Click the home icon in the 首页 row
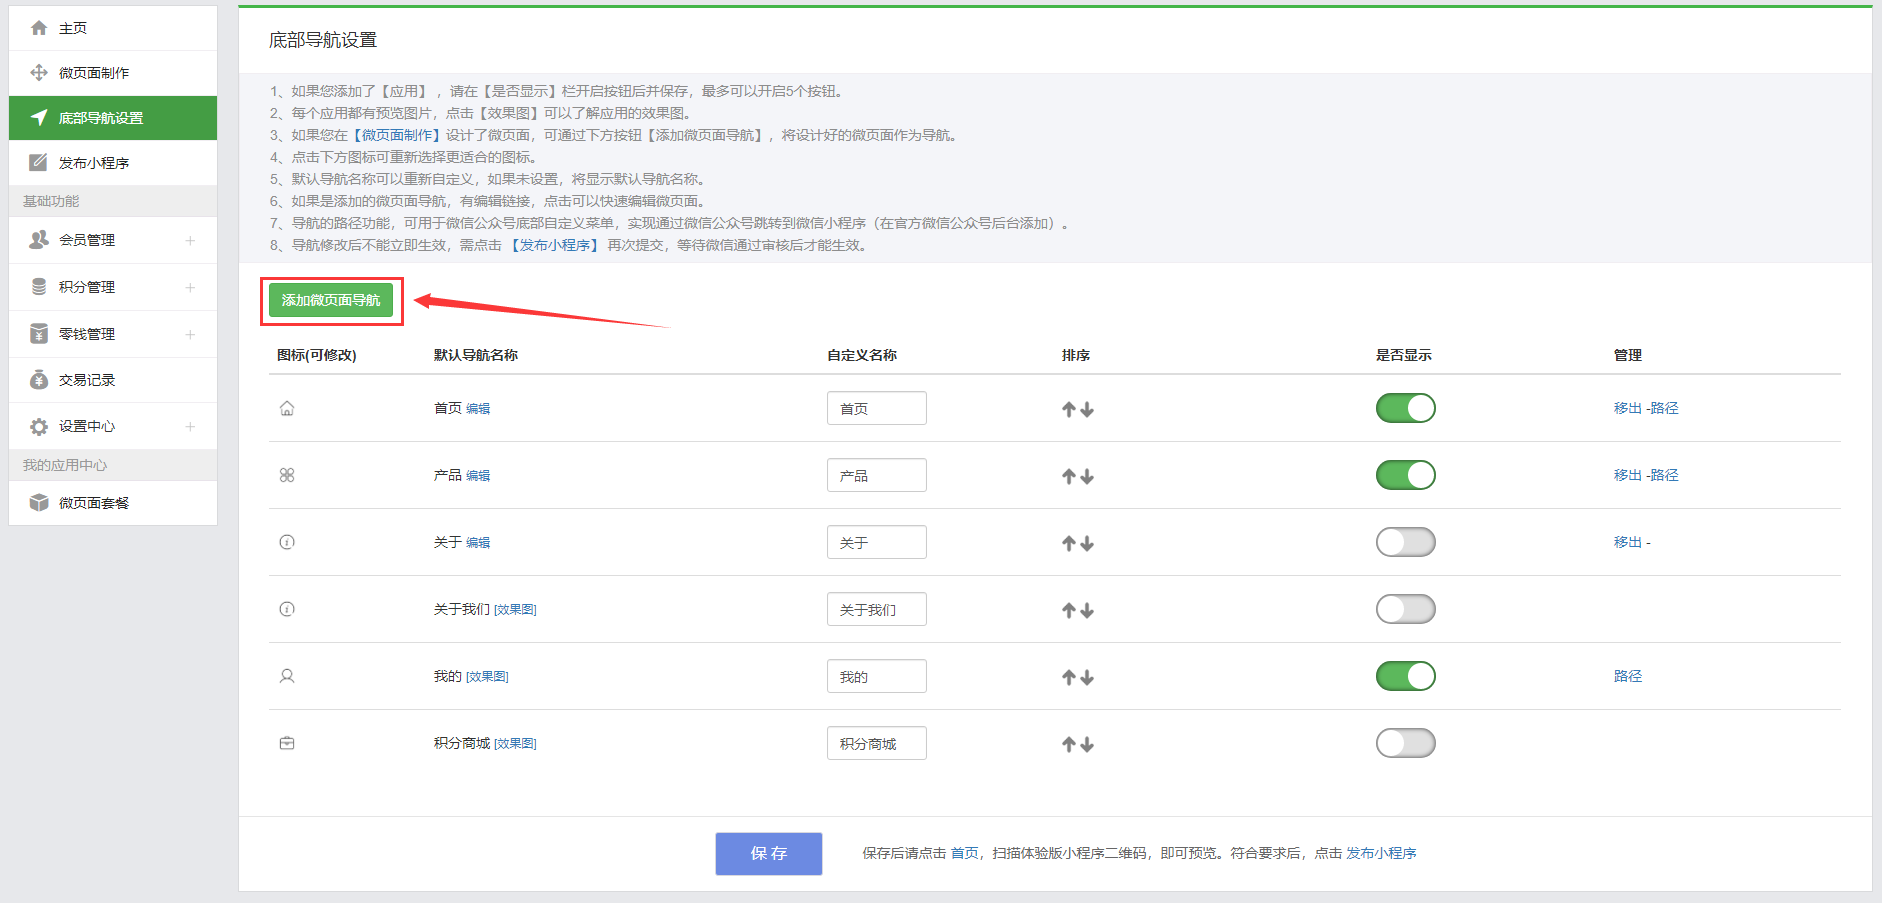 pos(287,408)
